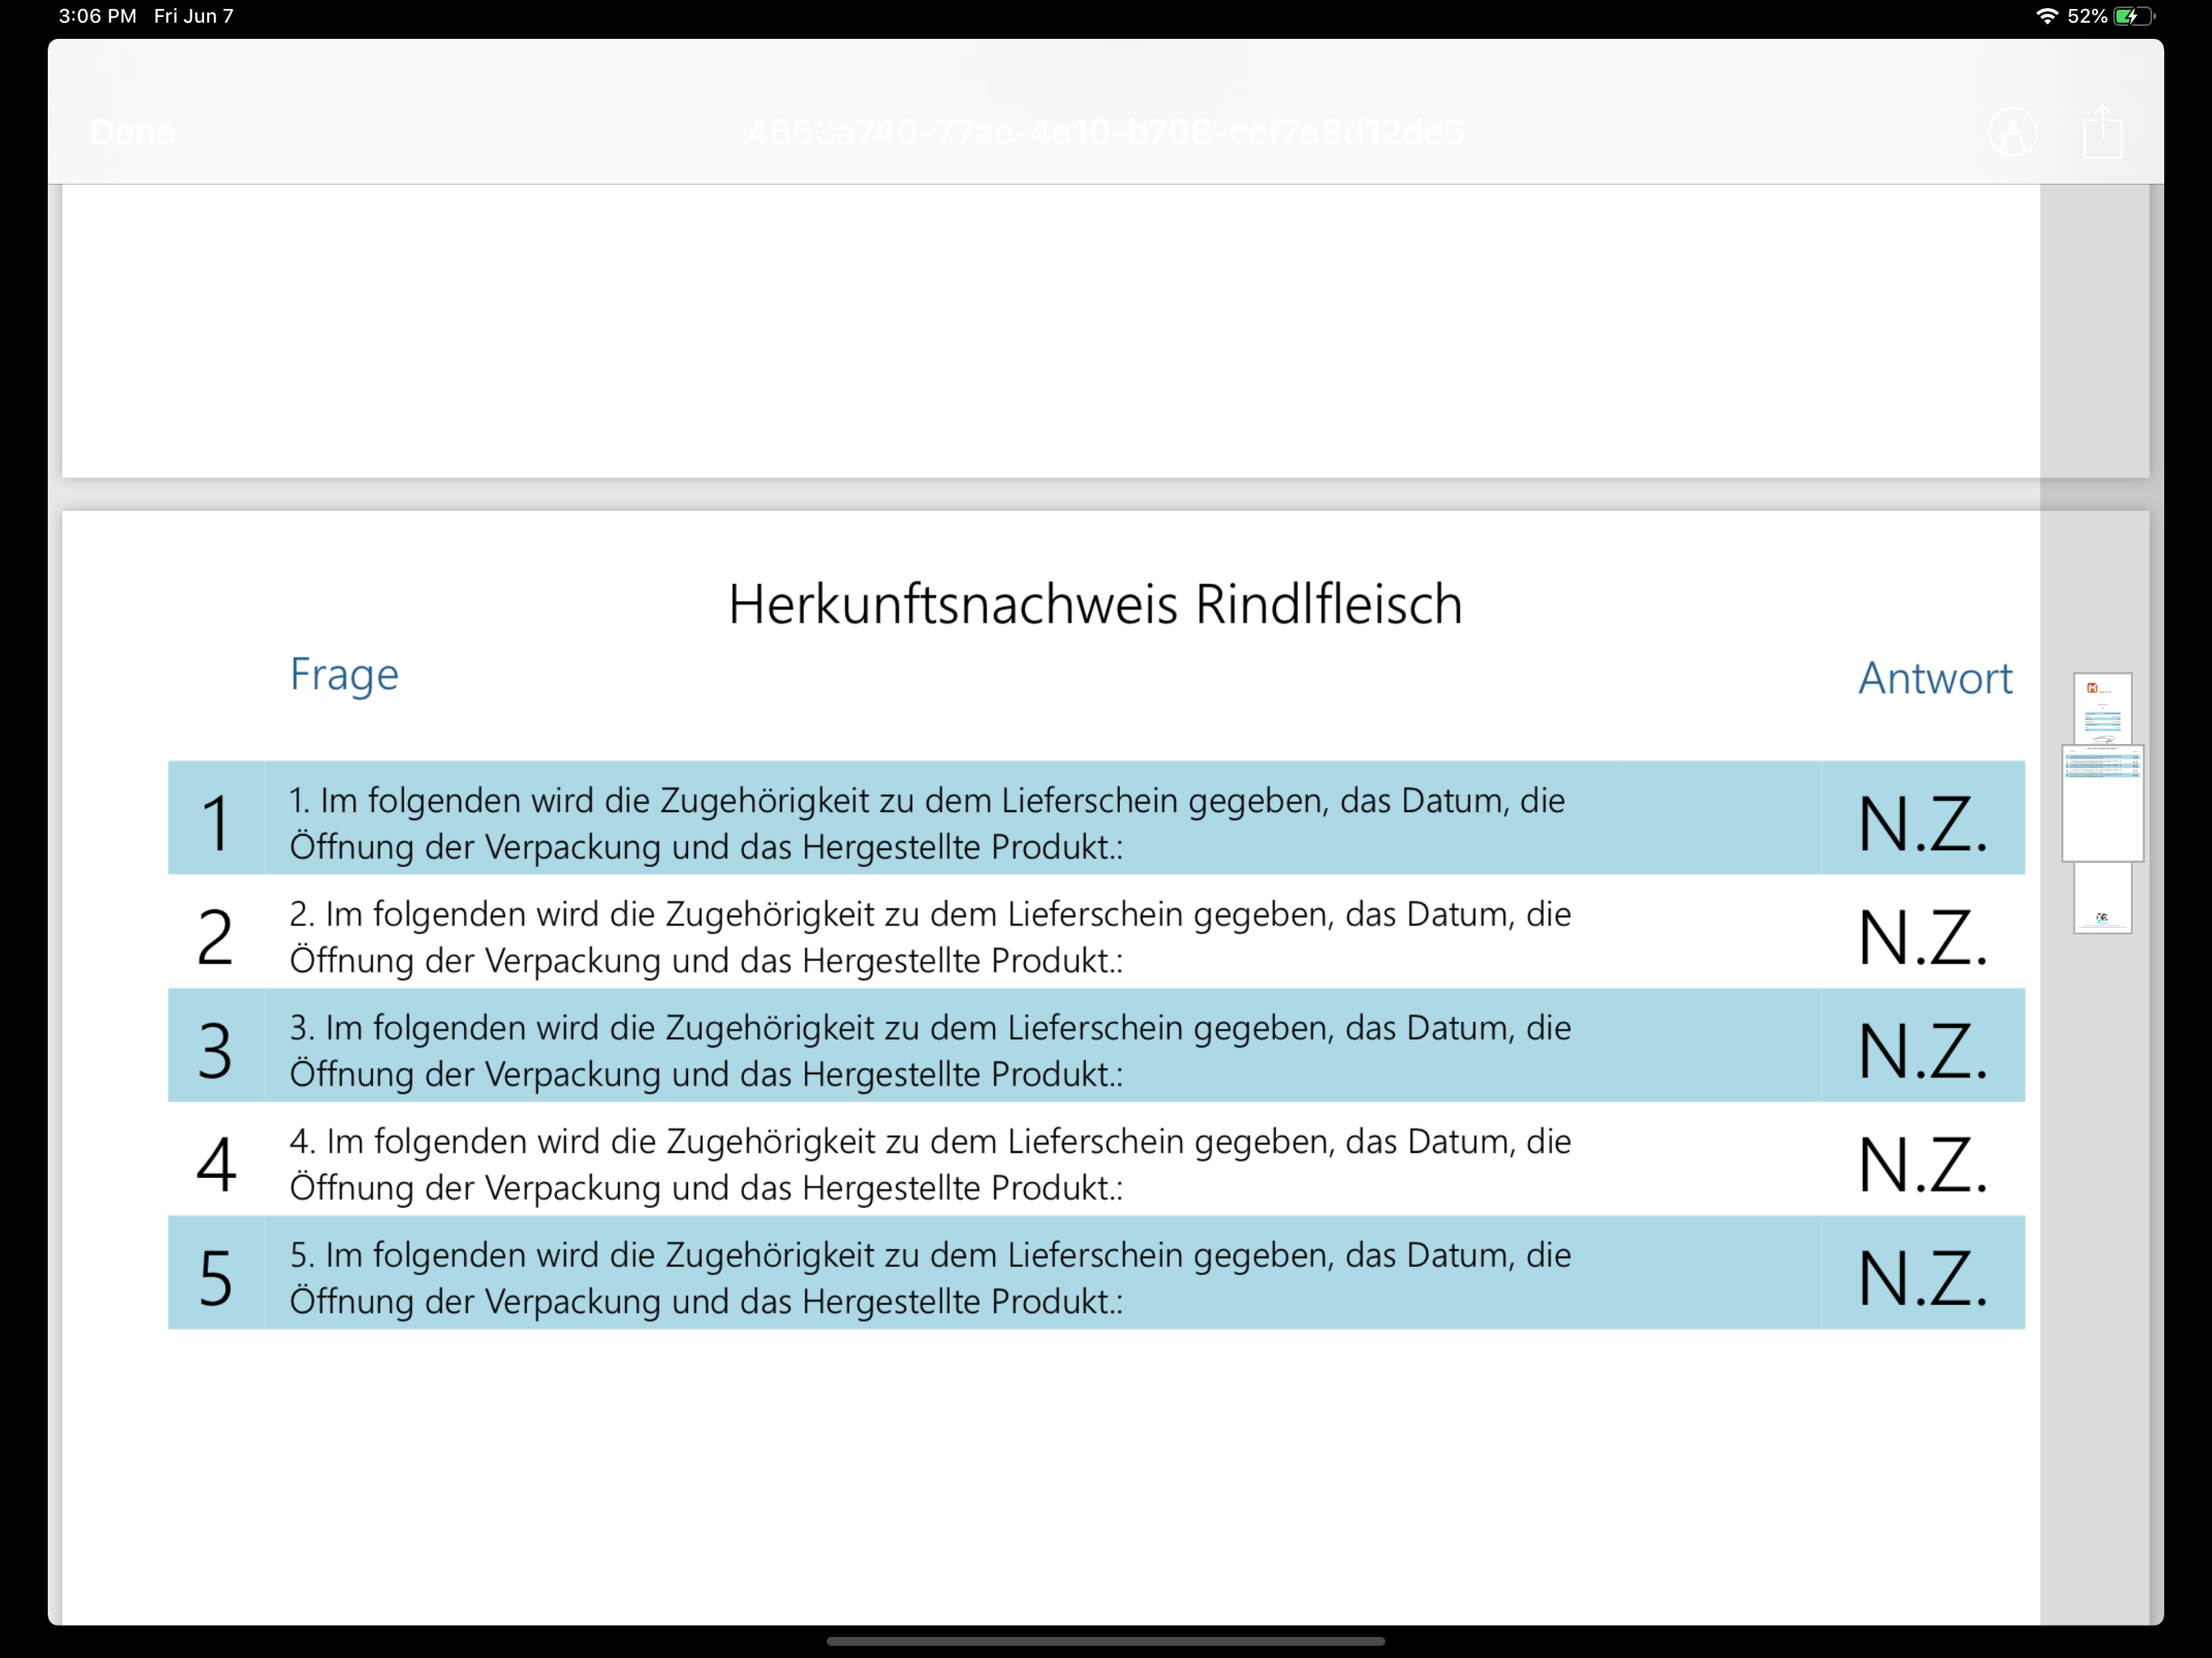Open the share sheet icon
Viewport: 2212px width, 1658px height.
2102,131
